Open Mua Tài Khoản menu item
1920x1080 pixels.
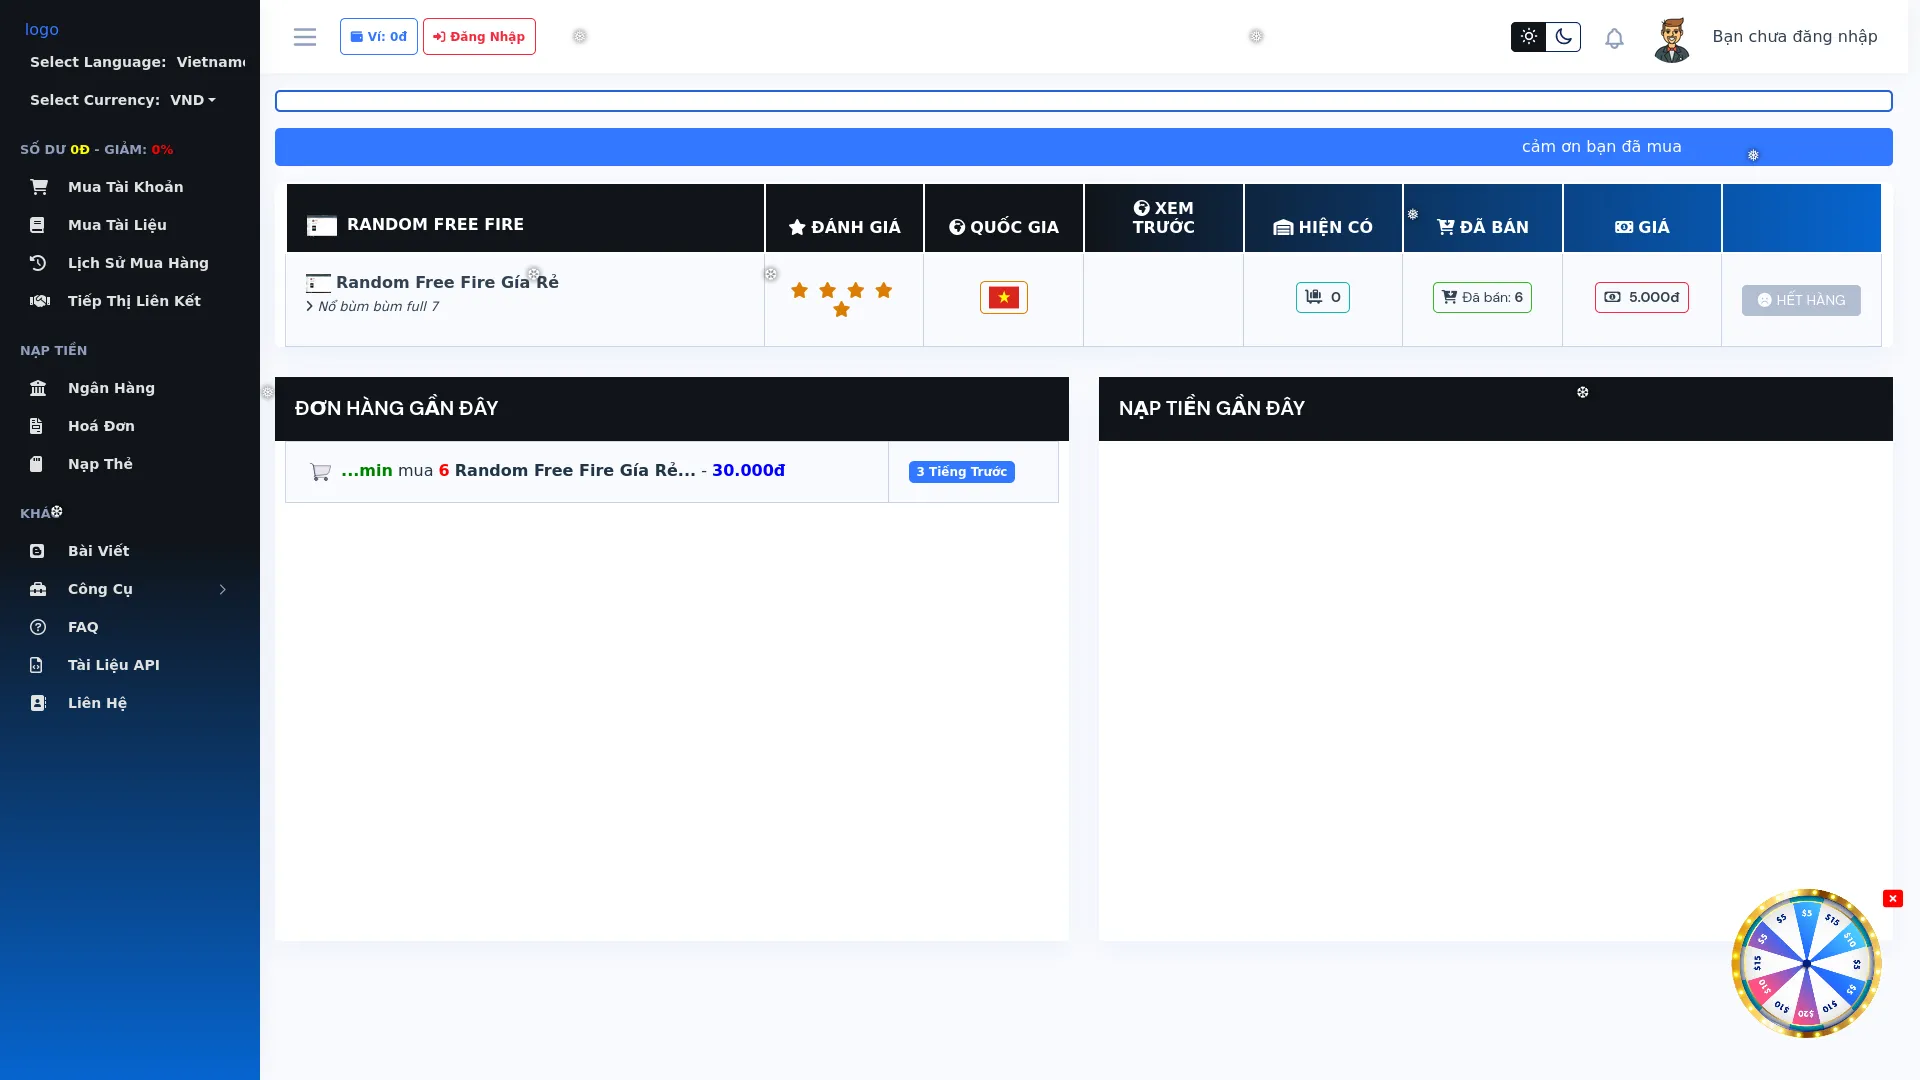(125, 187)
